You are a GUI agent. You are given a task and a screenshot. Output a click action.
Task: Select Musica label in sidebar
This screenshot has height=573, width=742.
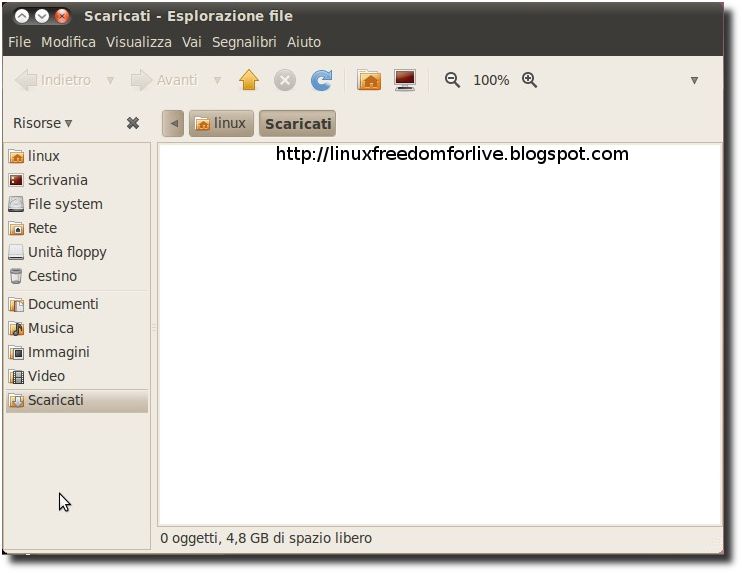[51, 328]
